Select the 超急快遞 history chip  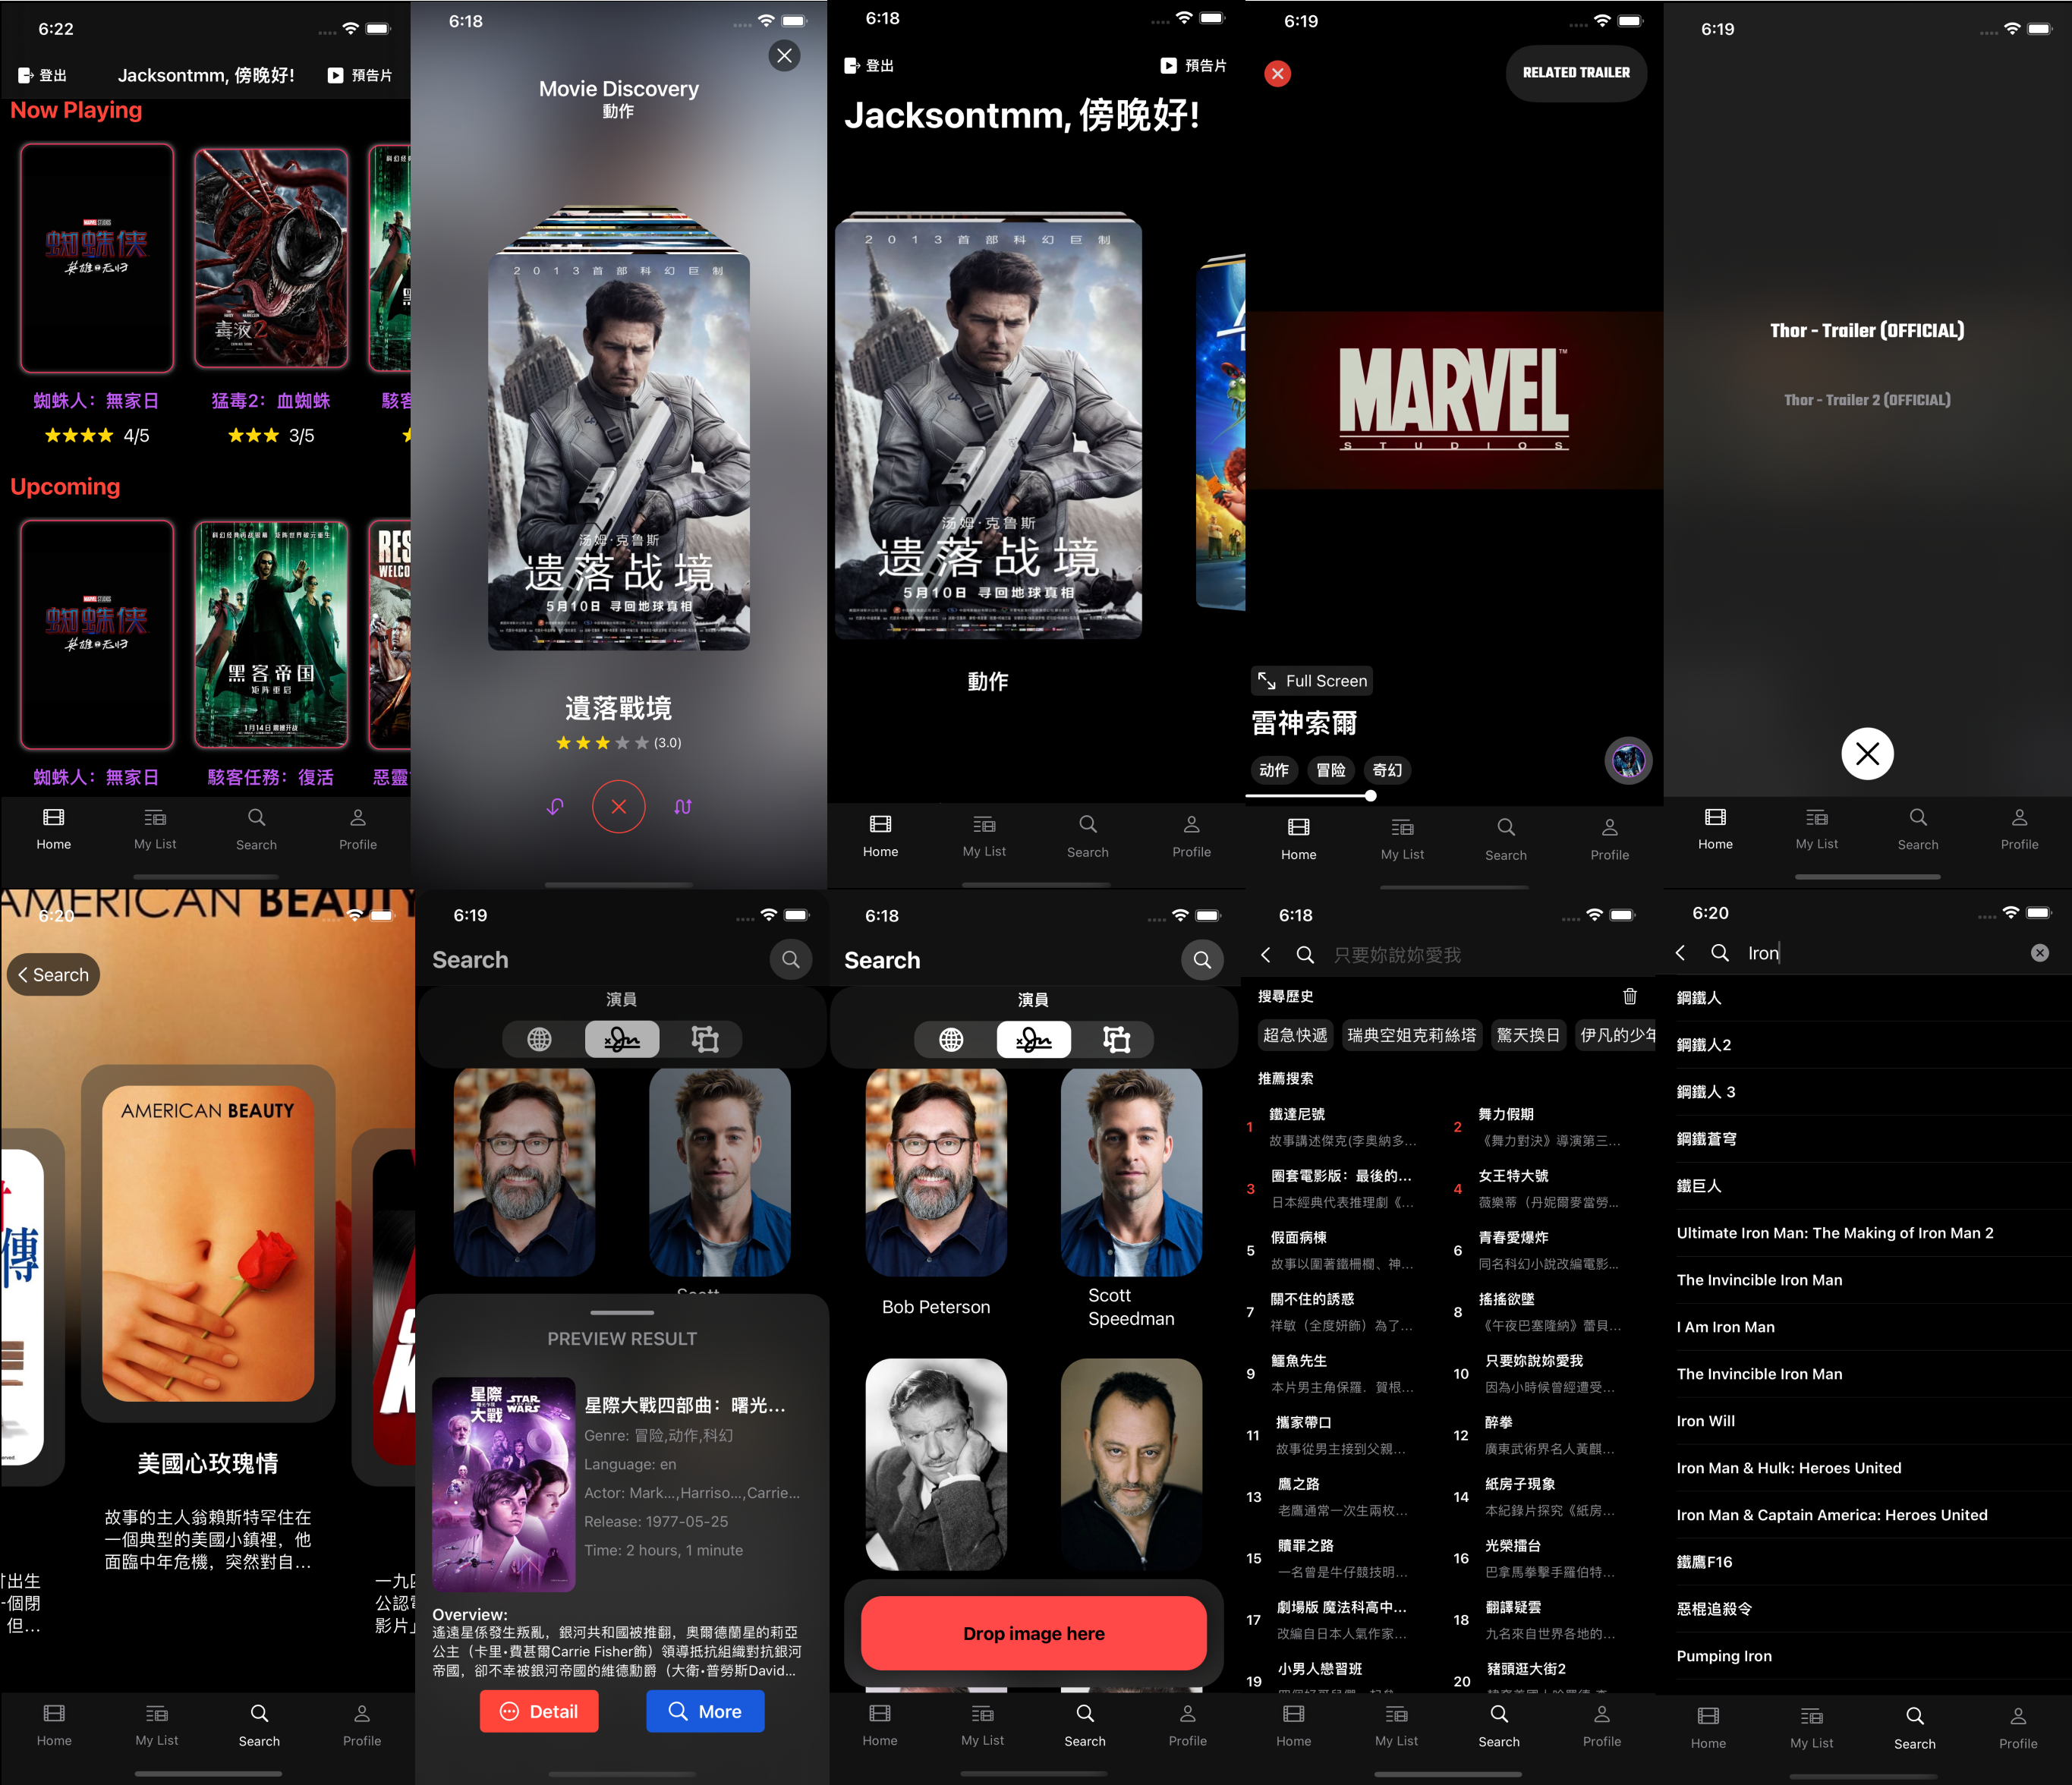tap(1295, 1035)
